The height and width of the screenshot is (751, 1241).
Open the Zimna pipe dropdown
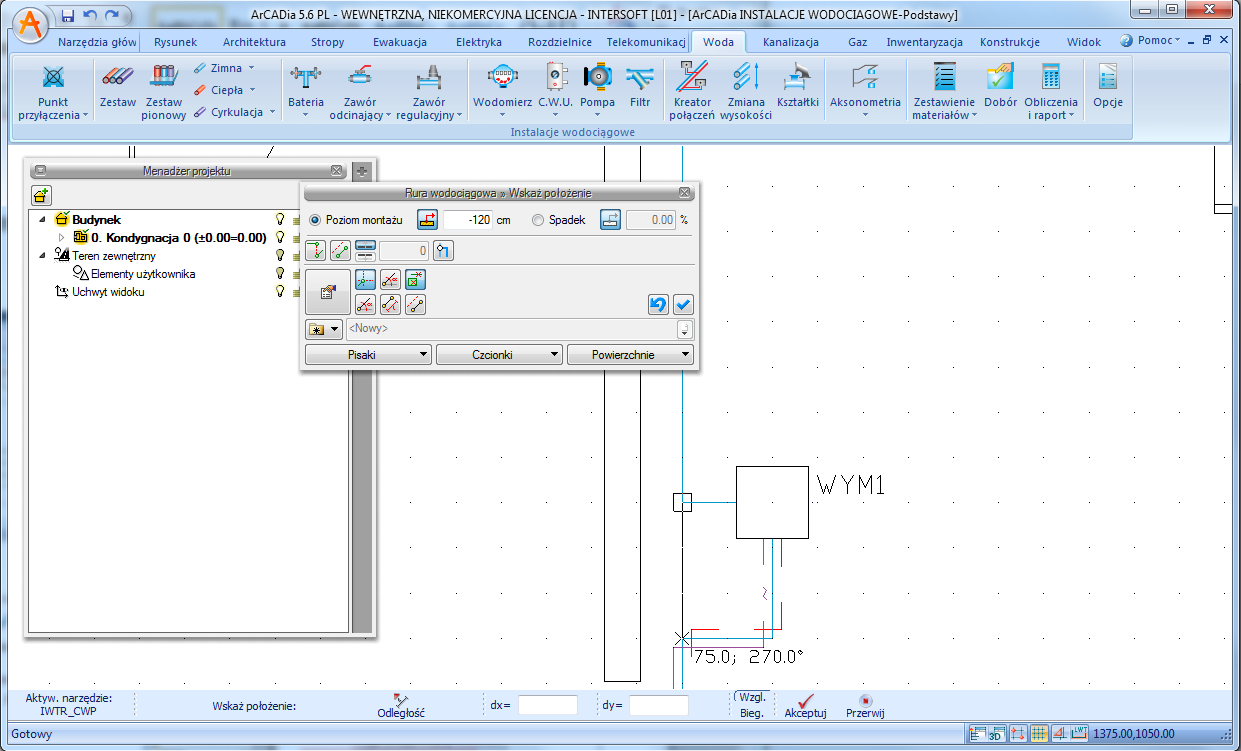pos(251,68)
